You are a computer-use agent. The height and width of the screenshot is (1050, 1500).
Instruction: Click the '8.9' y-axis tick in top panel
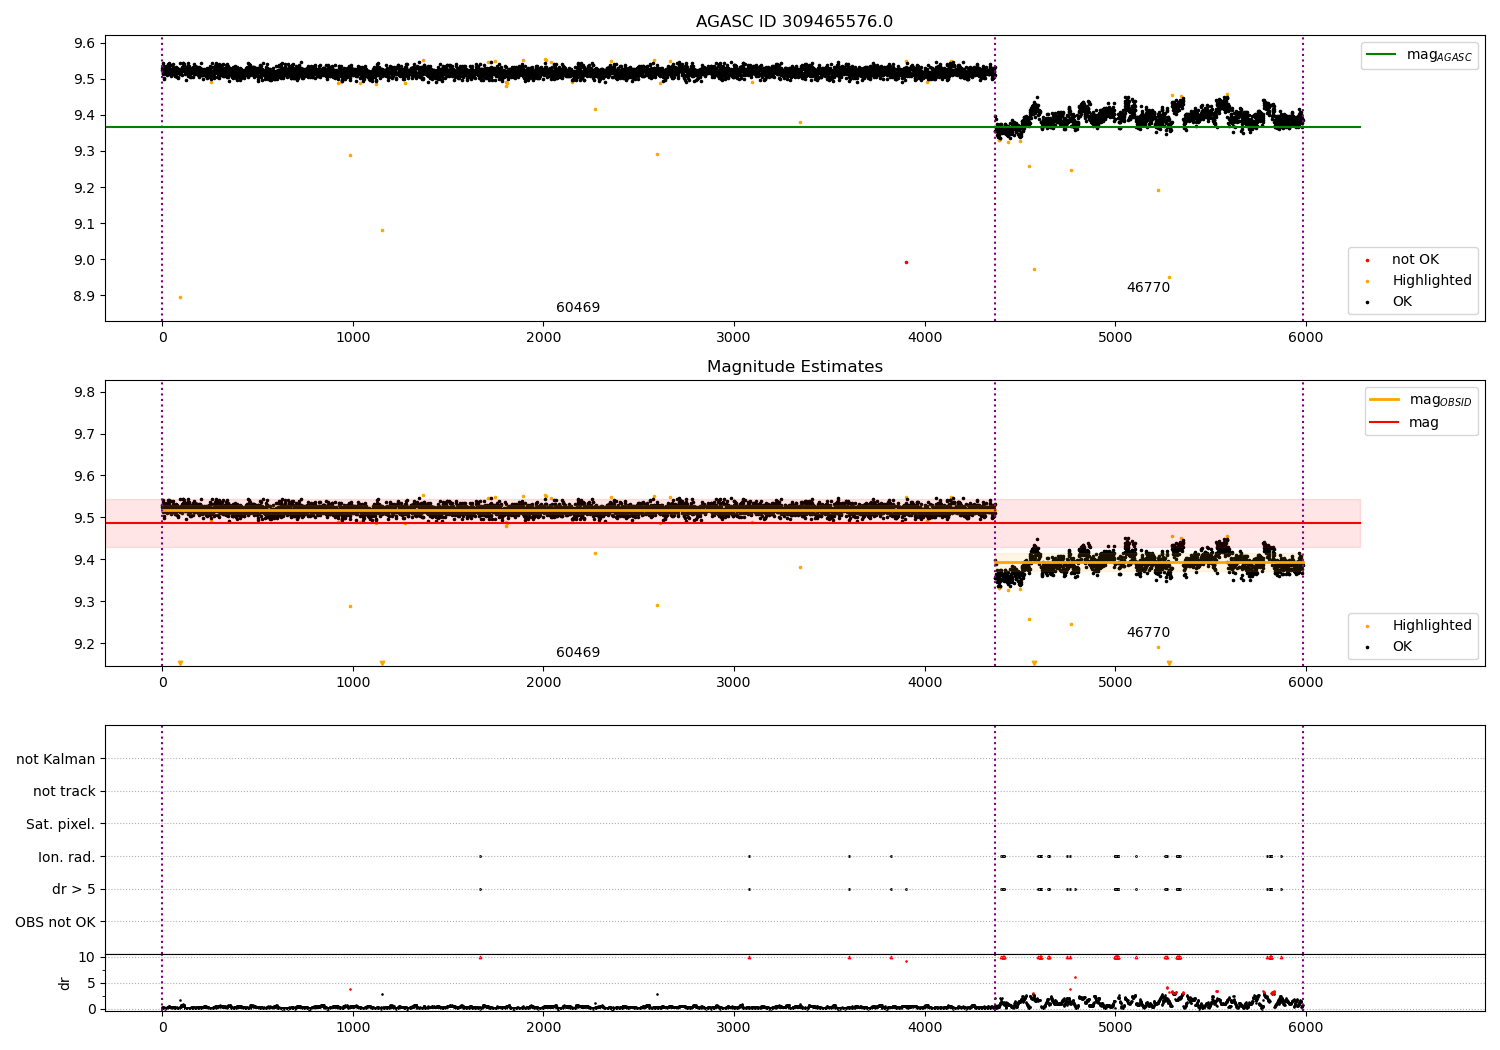coord(84,297)
